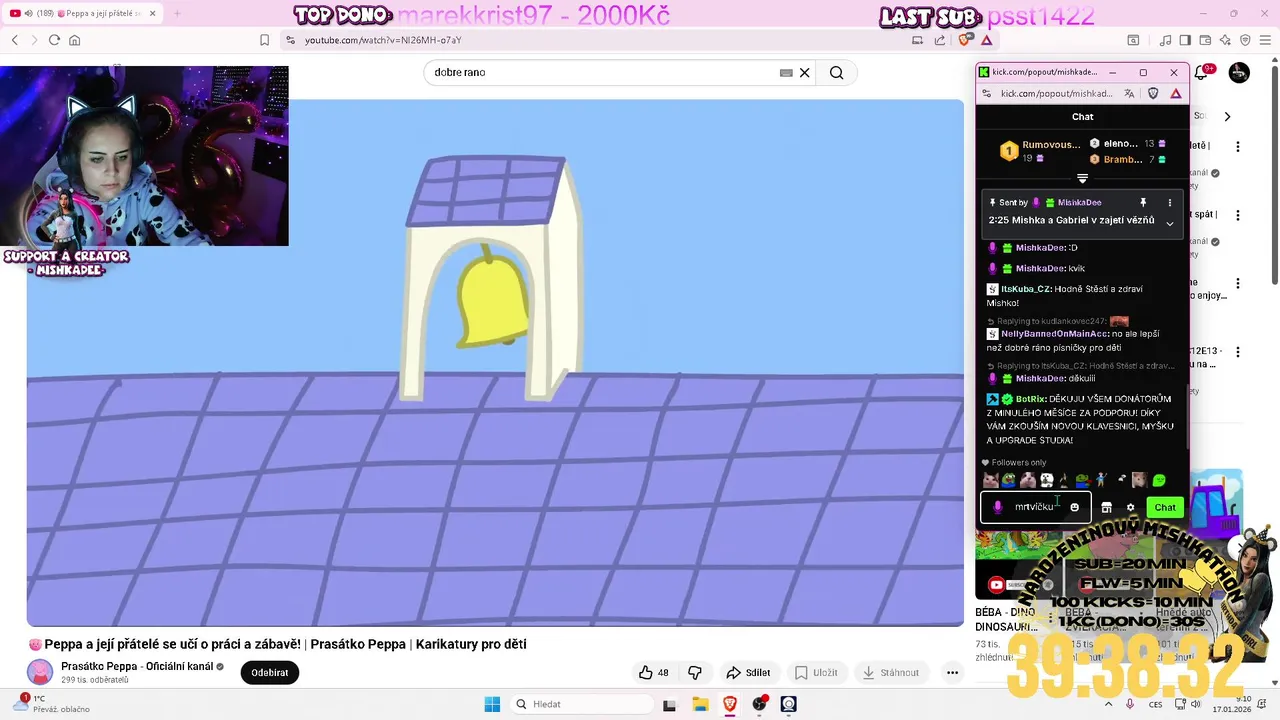Open the on-screen keyboard in search box
The height and width of the screenshot is (720, 1280).
[786, 72]
